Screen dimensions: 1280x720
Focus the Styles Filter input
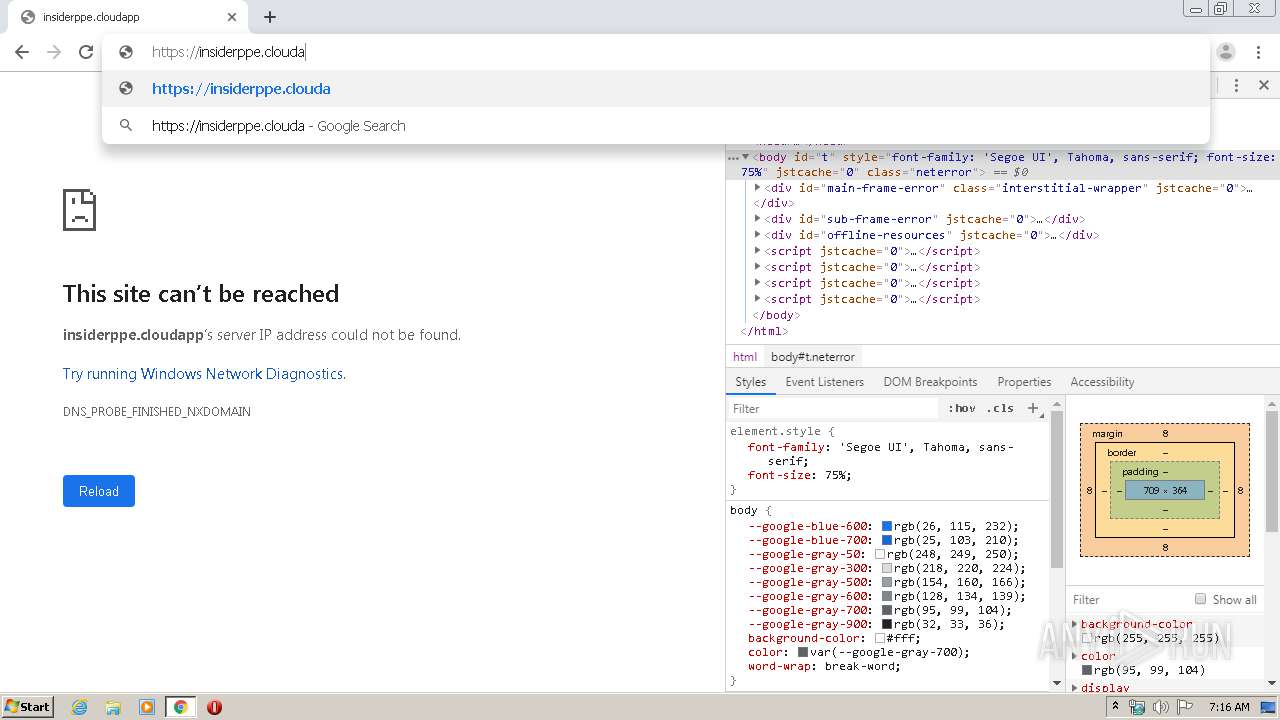[x=835, y=408]
